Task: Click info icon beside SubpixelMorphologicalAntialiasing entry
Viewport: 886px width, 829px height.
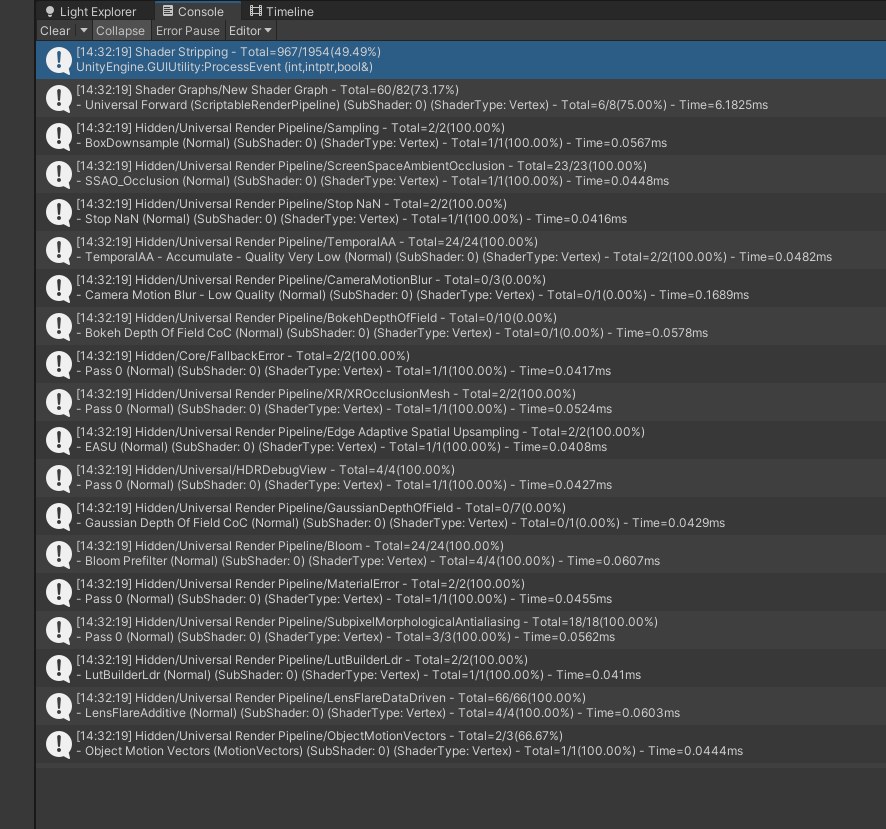Action: (59, 630)
